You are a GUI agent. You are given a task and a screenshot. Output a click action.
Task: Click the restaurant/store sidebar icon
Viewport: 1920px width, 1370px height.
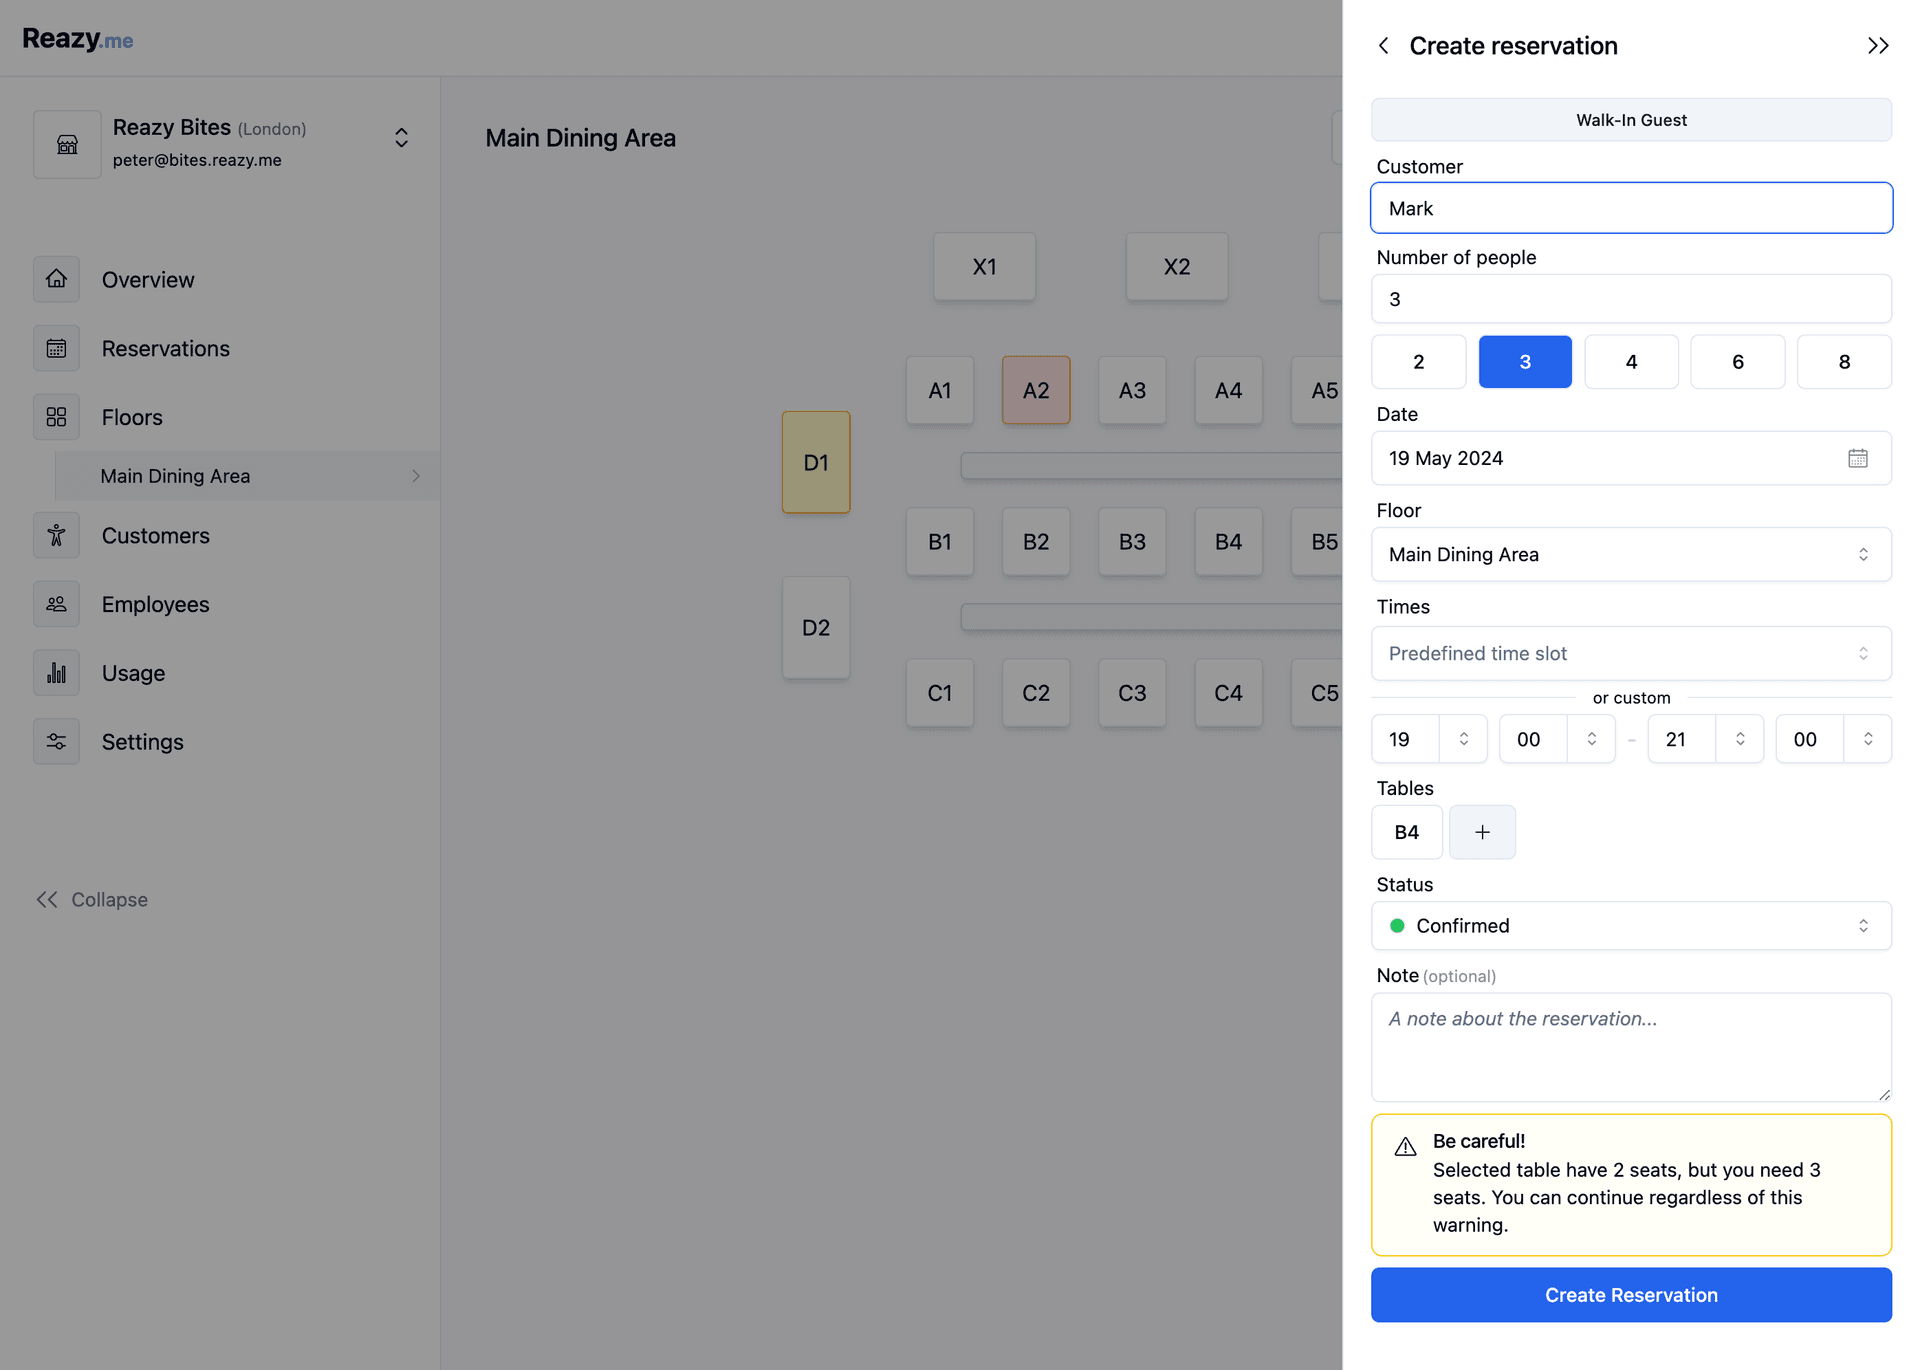(68, 144)
